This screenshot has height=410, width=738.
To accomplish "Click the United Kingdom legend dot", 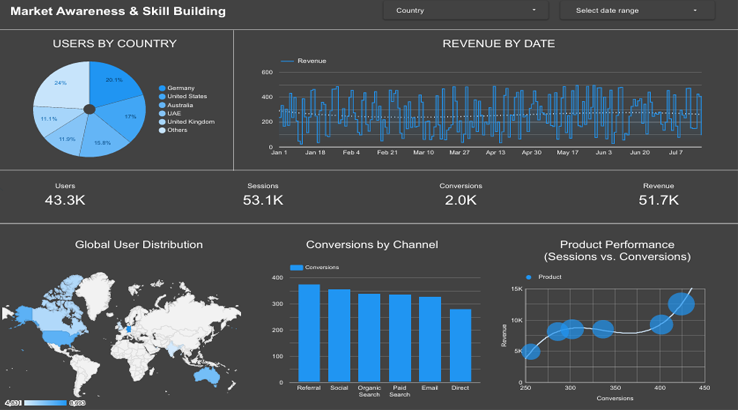I will pos(162,122).
